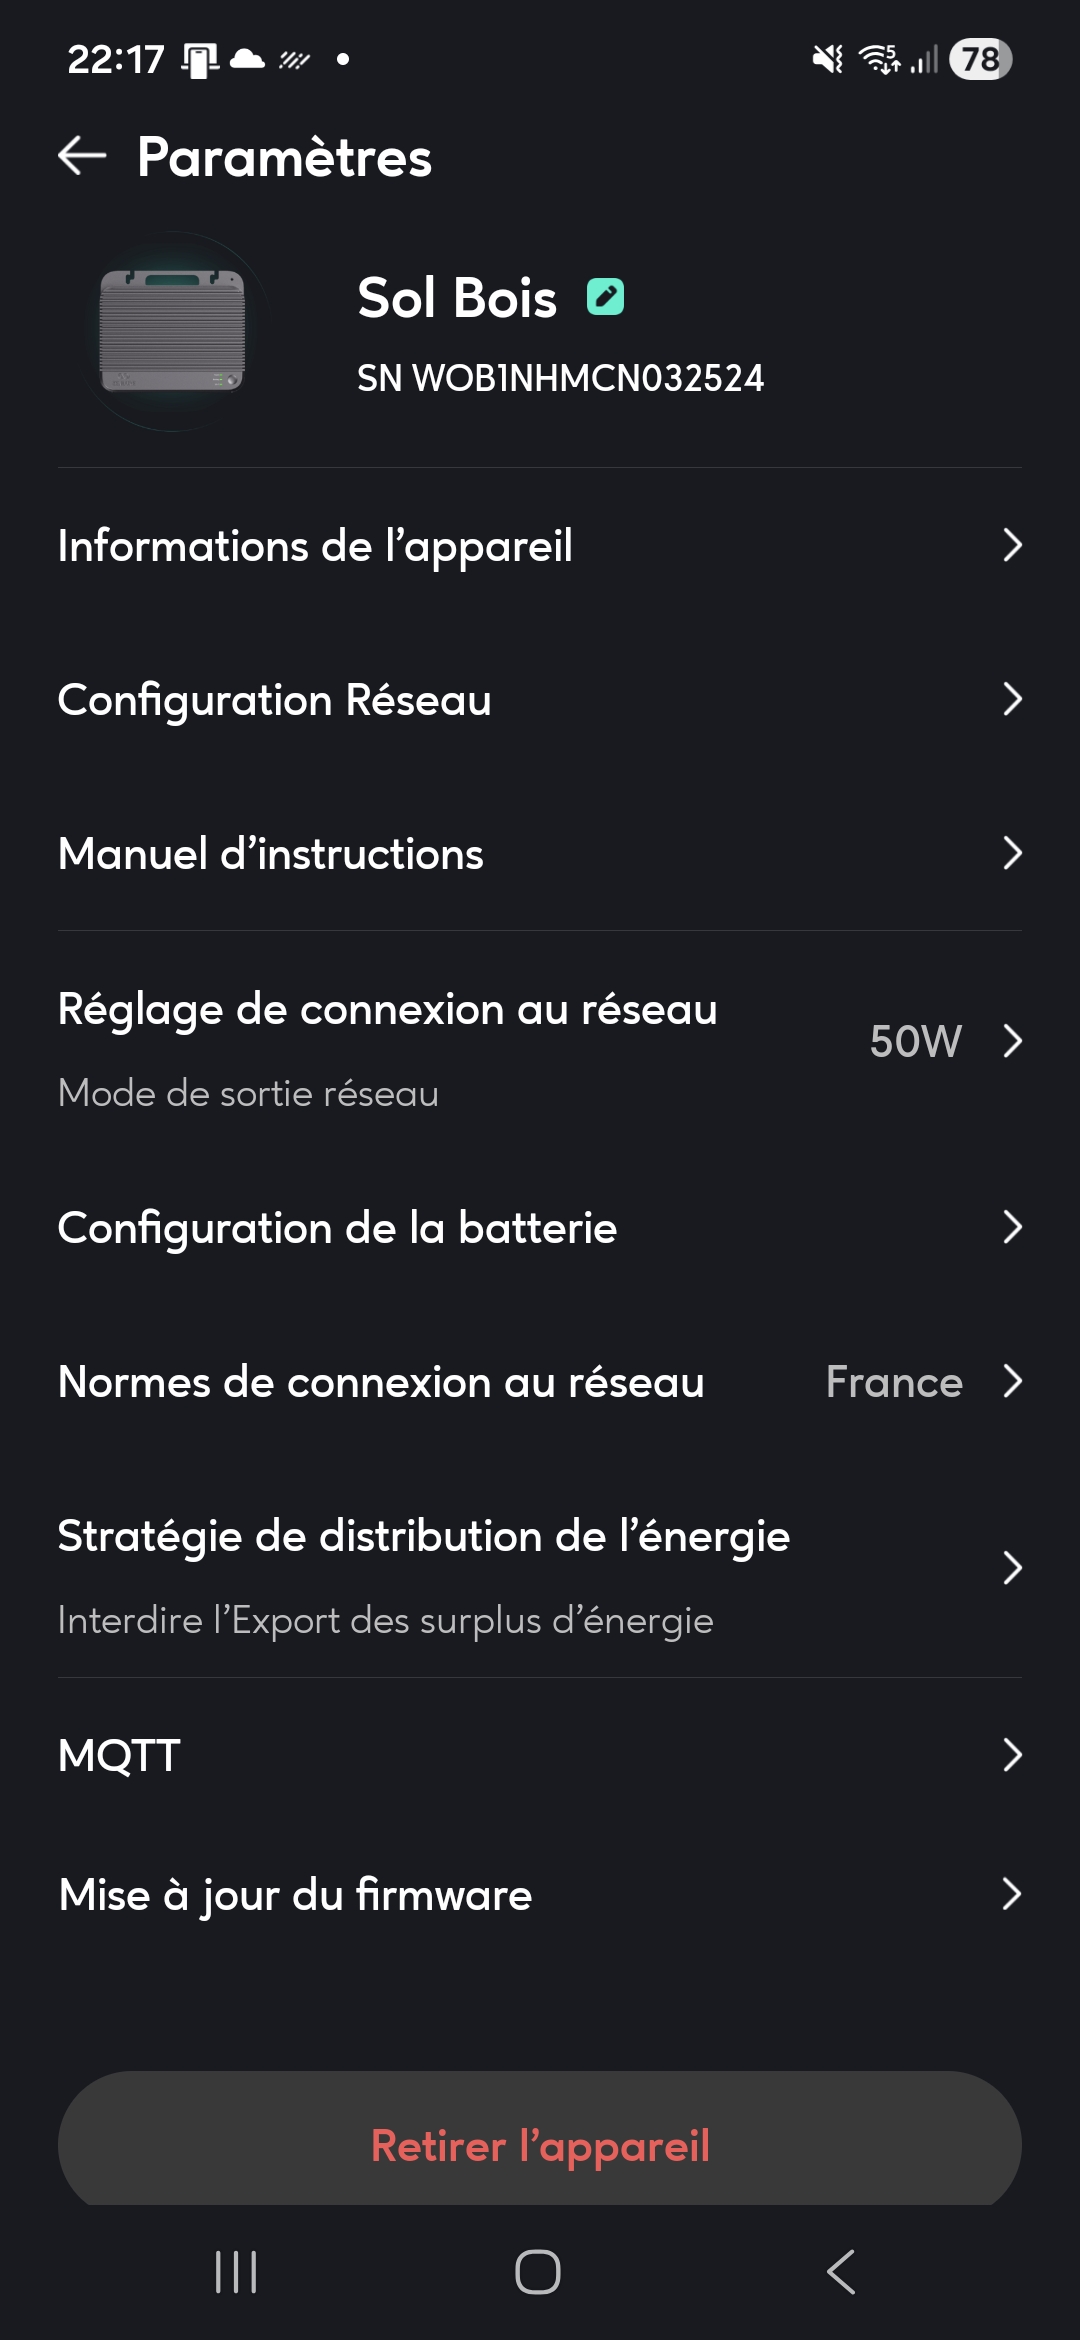The width and height of the screenshot is (1080, 2340).
Task: Tap the green edit name icon
Action: [x=605, y=297]
